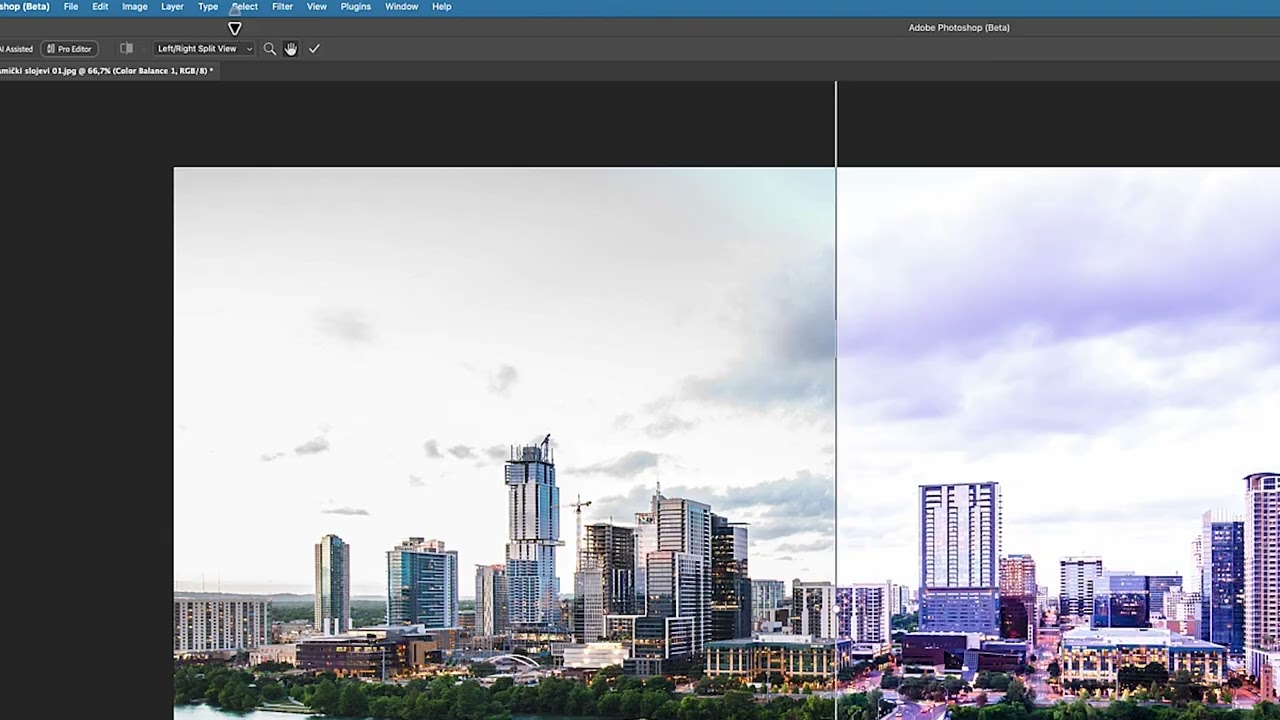
Task: Open the Plugins menu
Action: (x=355, y=6)
